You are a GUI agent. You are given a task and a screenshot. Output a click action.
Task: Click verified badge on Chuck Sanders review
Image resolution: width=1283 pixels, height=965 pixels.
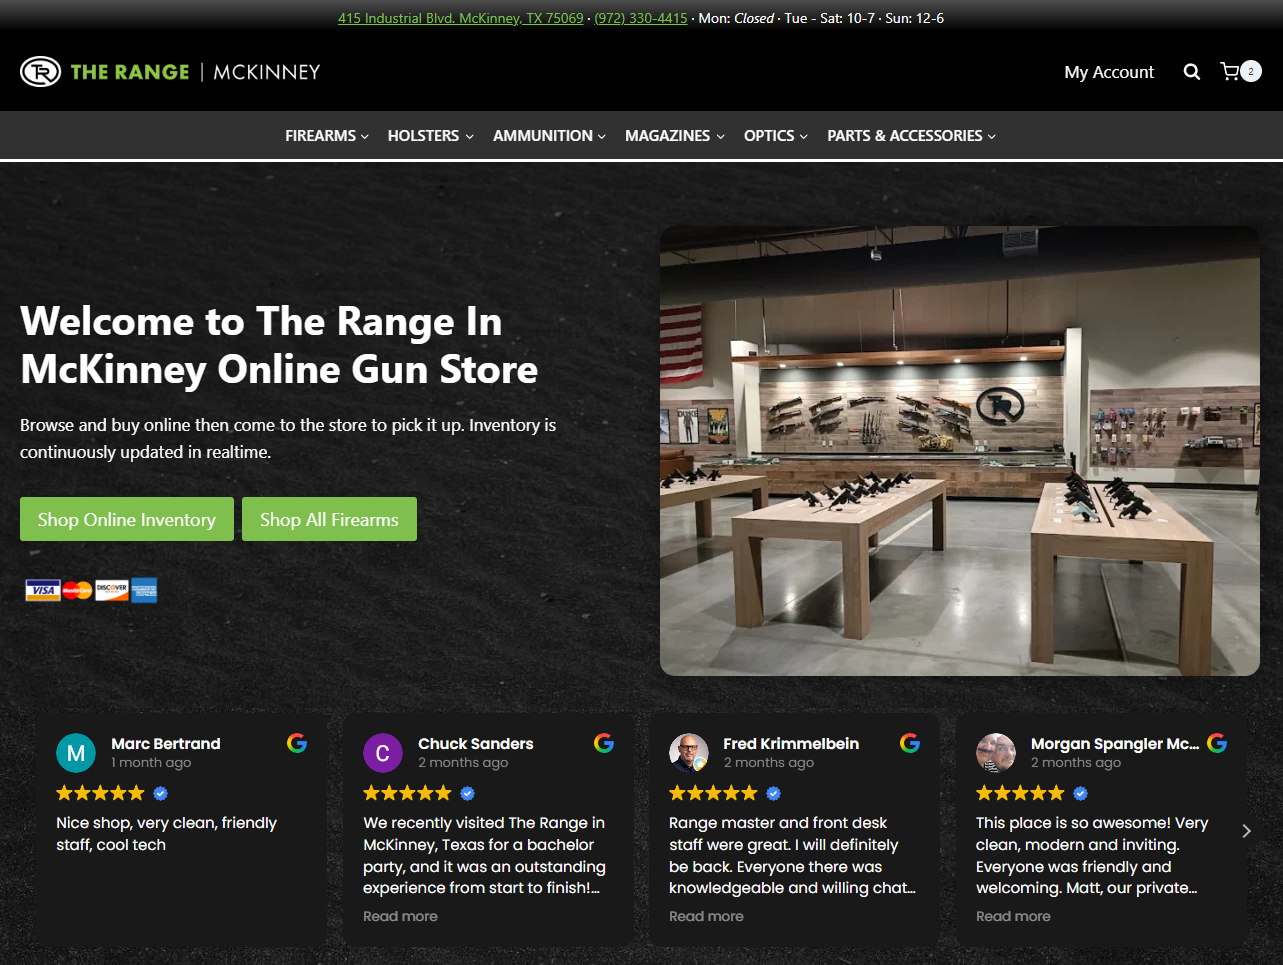[467, 793]
